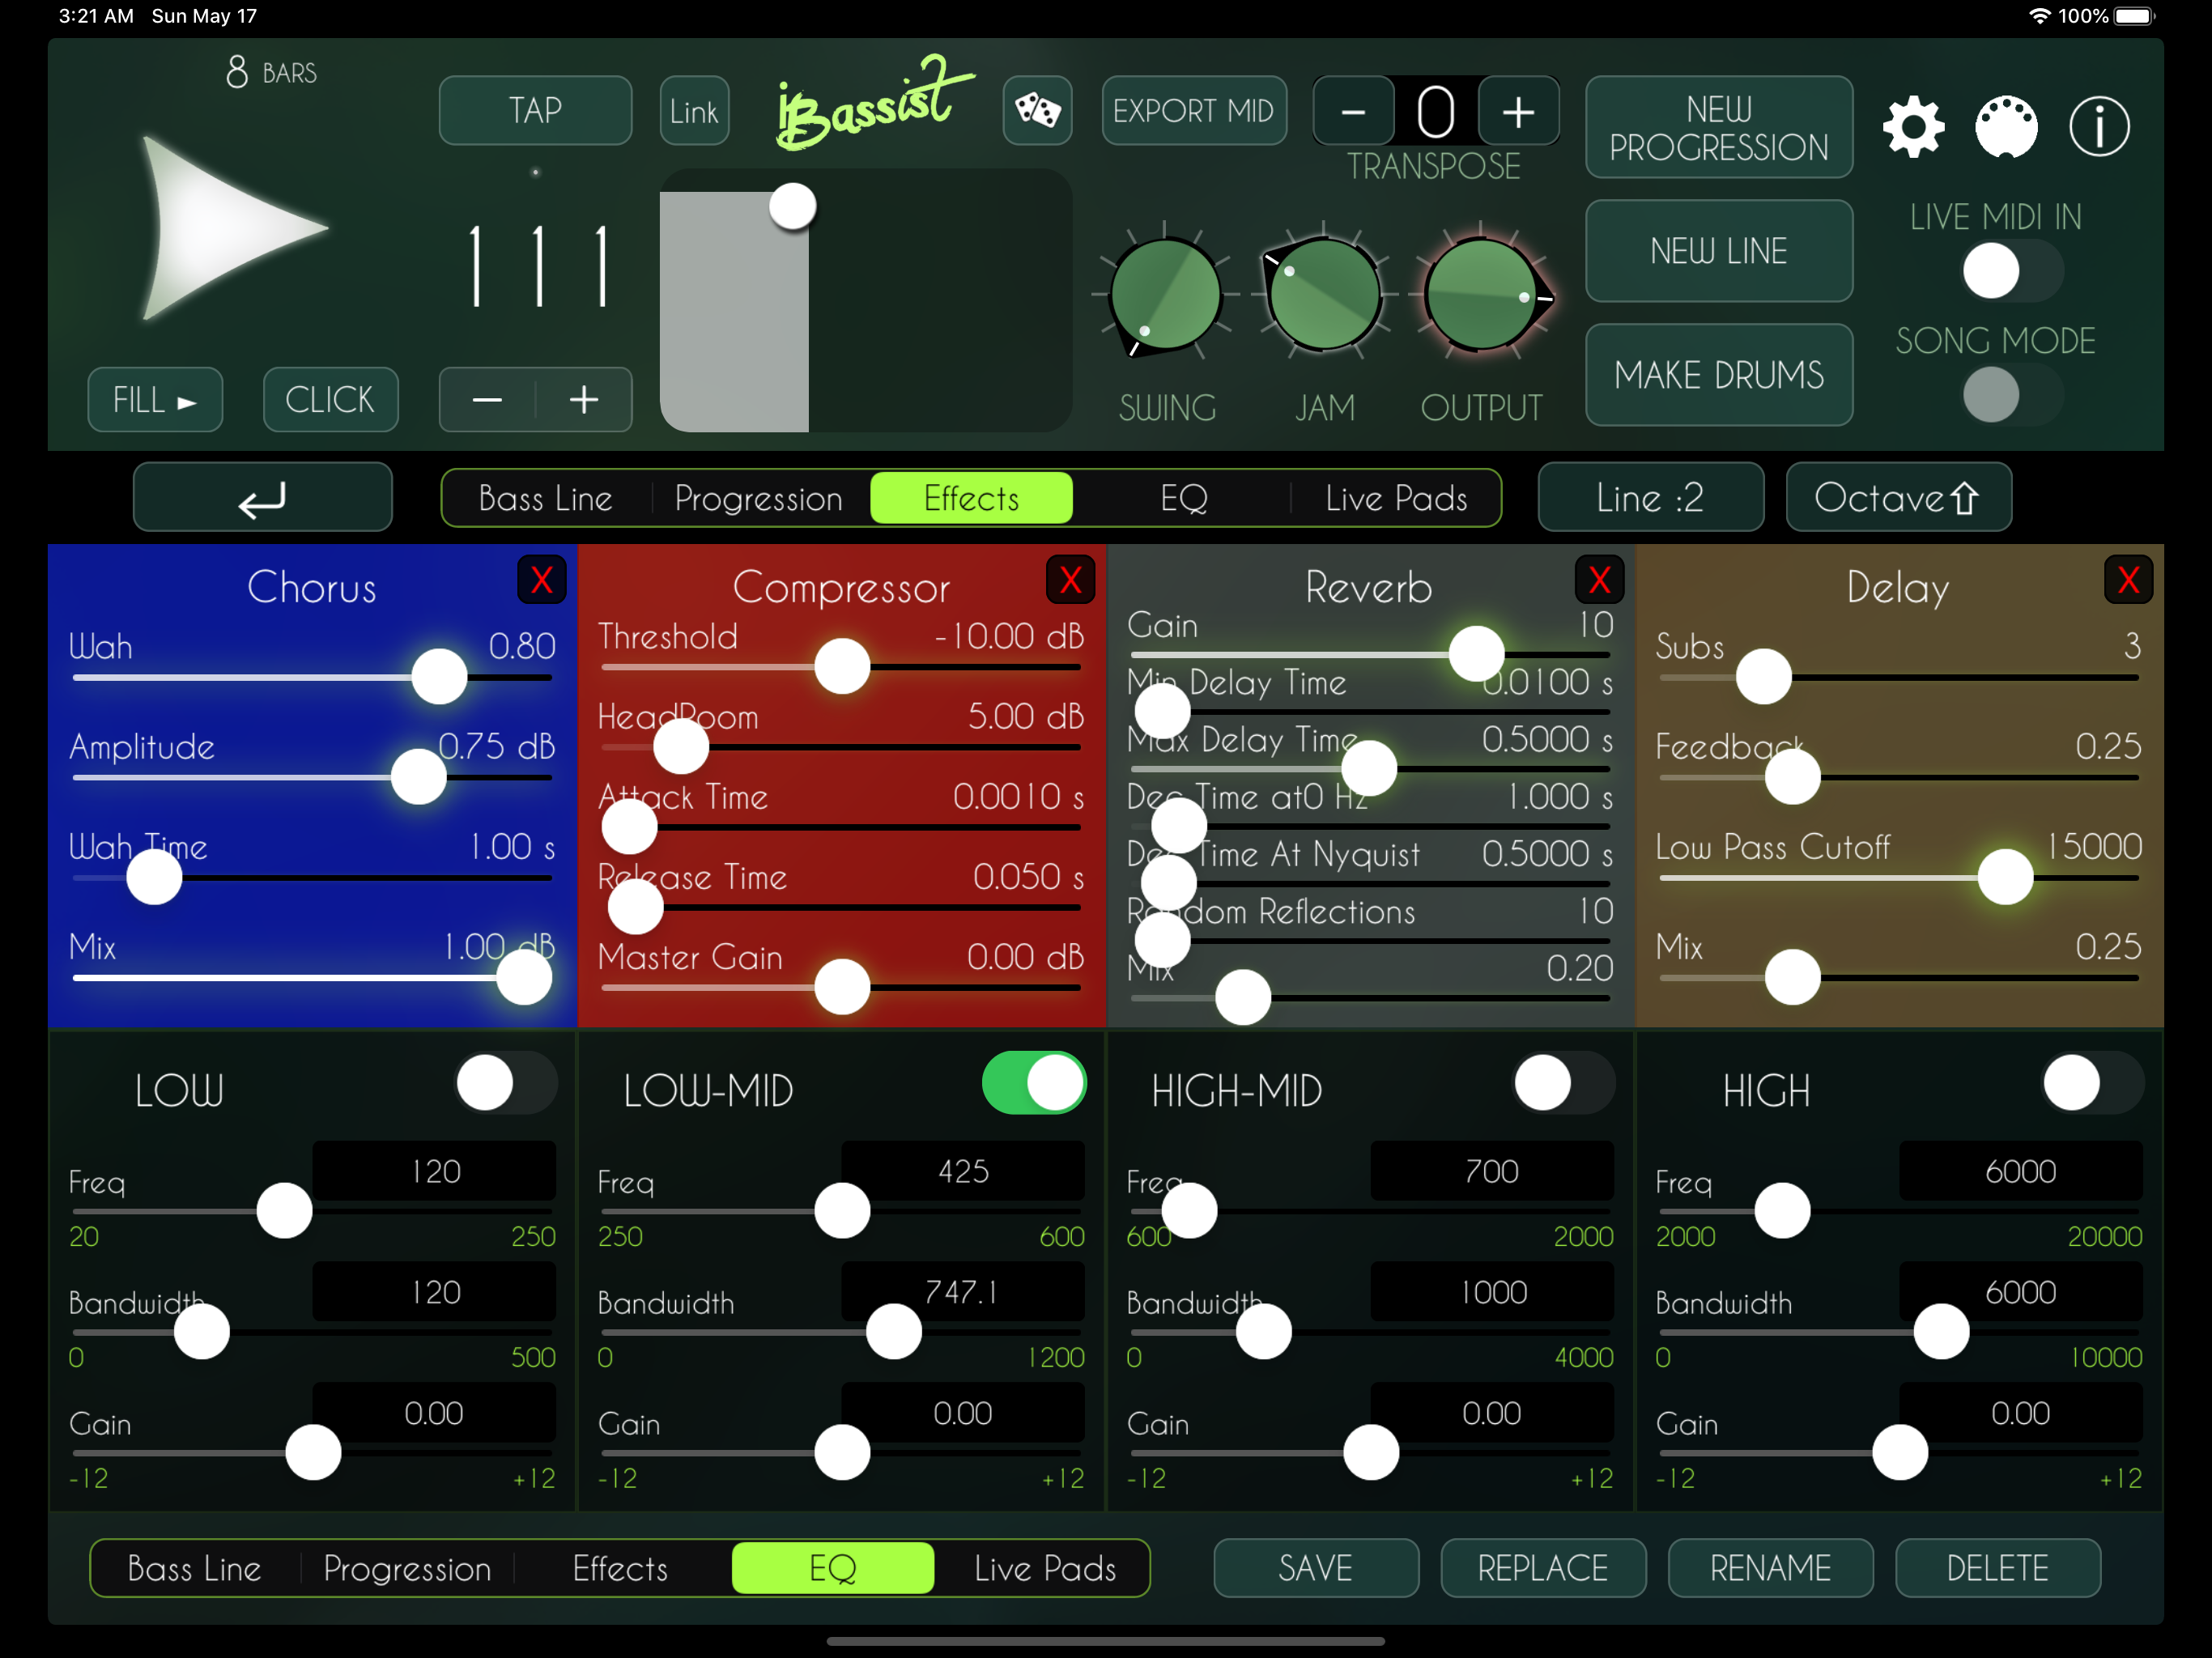
Task: Enable the LIVE MIDI IN switch
Action: coord(2010,271)
